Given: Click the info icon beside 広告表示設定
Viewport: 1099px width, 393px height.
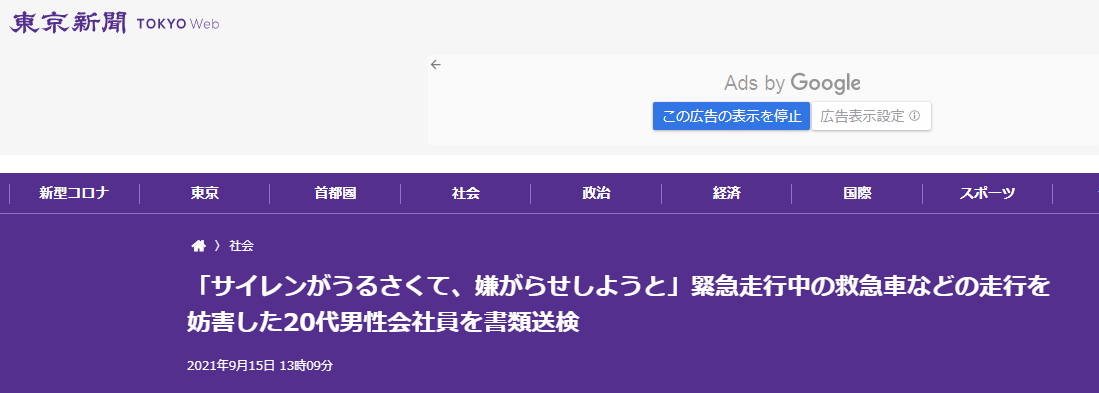Looking at the screenshot, I should [914, 116].
